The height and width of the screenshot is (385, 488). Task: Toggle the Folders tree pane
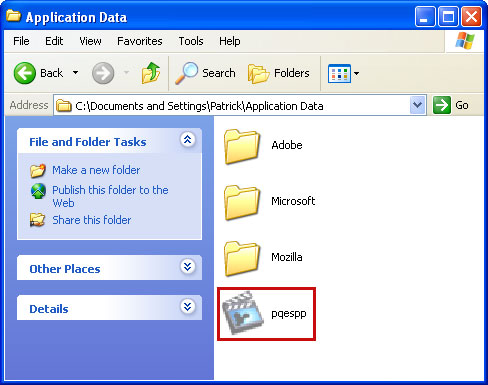point(279,73)
